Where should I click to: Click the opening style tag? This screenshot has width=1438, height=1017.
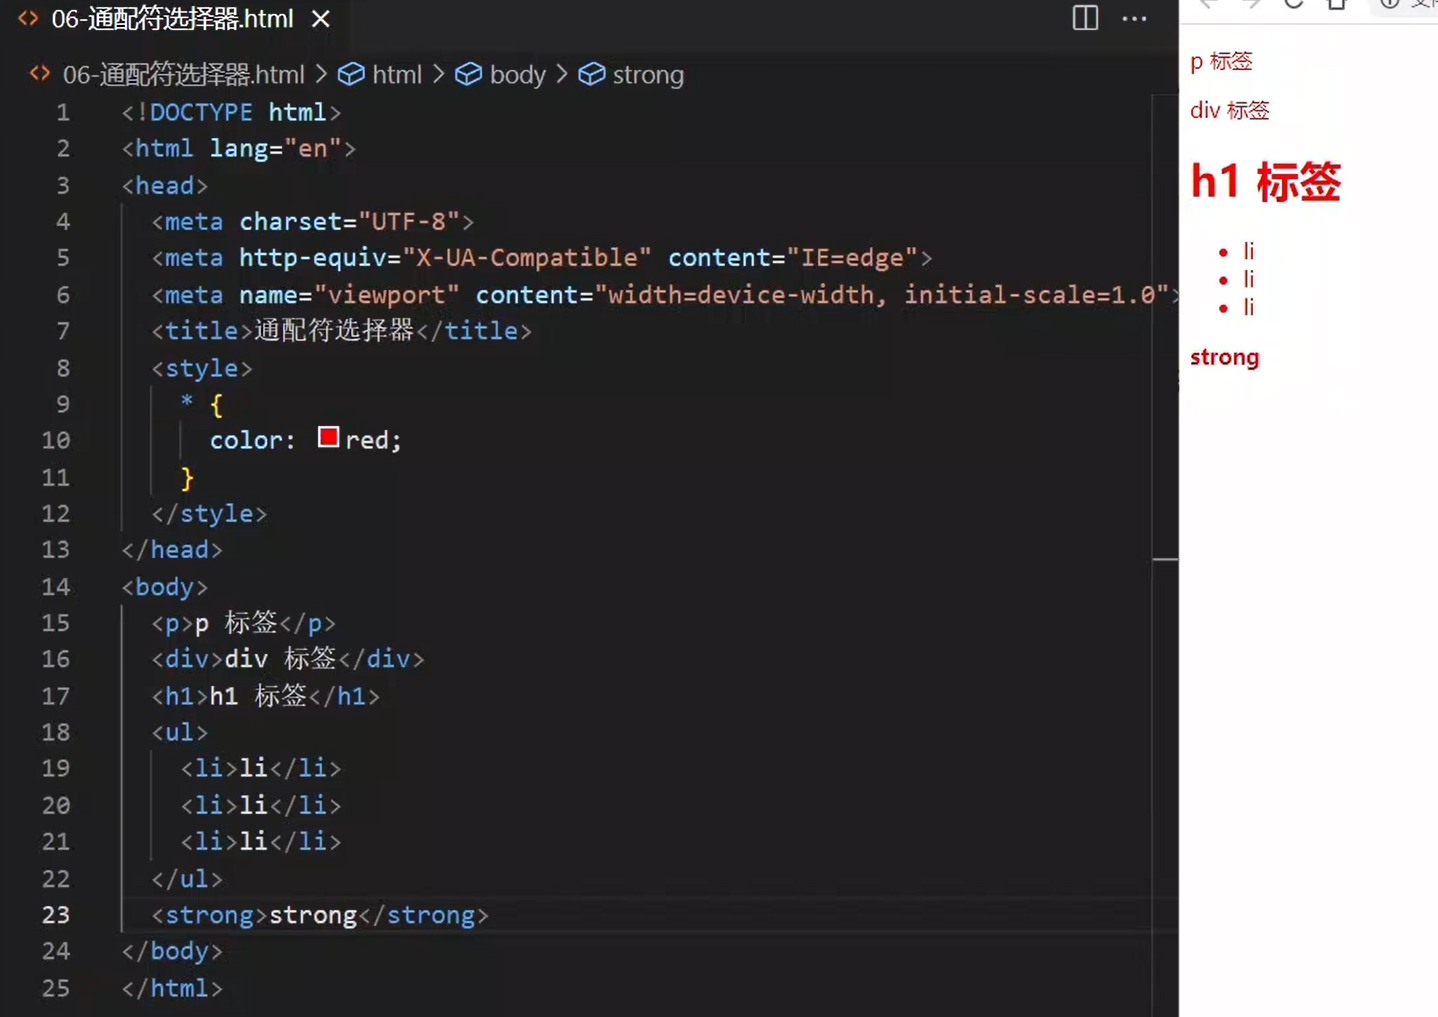pyautogui.click(x=202, y=369)
